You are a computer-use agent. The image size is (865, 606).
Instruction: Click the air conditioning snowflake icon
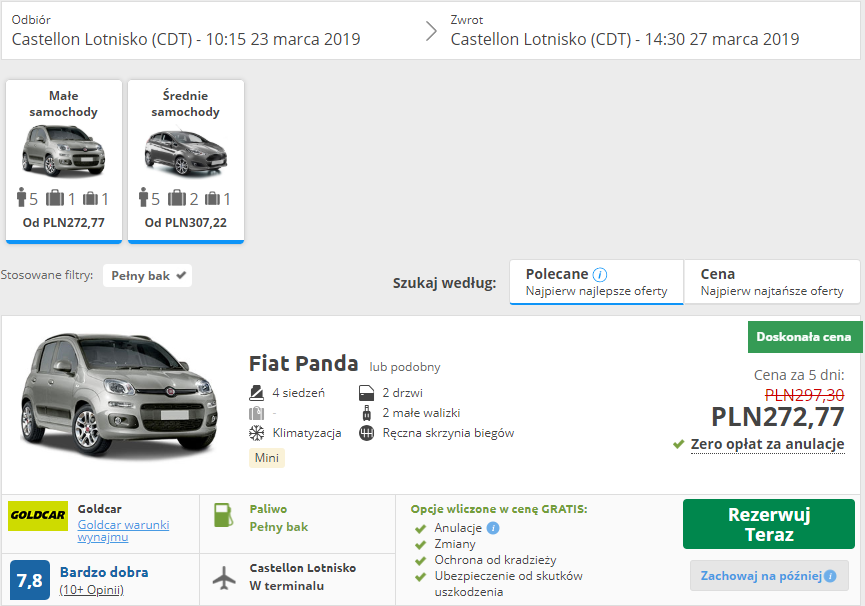point(255,433)
